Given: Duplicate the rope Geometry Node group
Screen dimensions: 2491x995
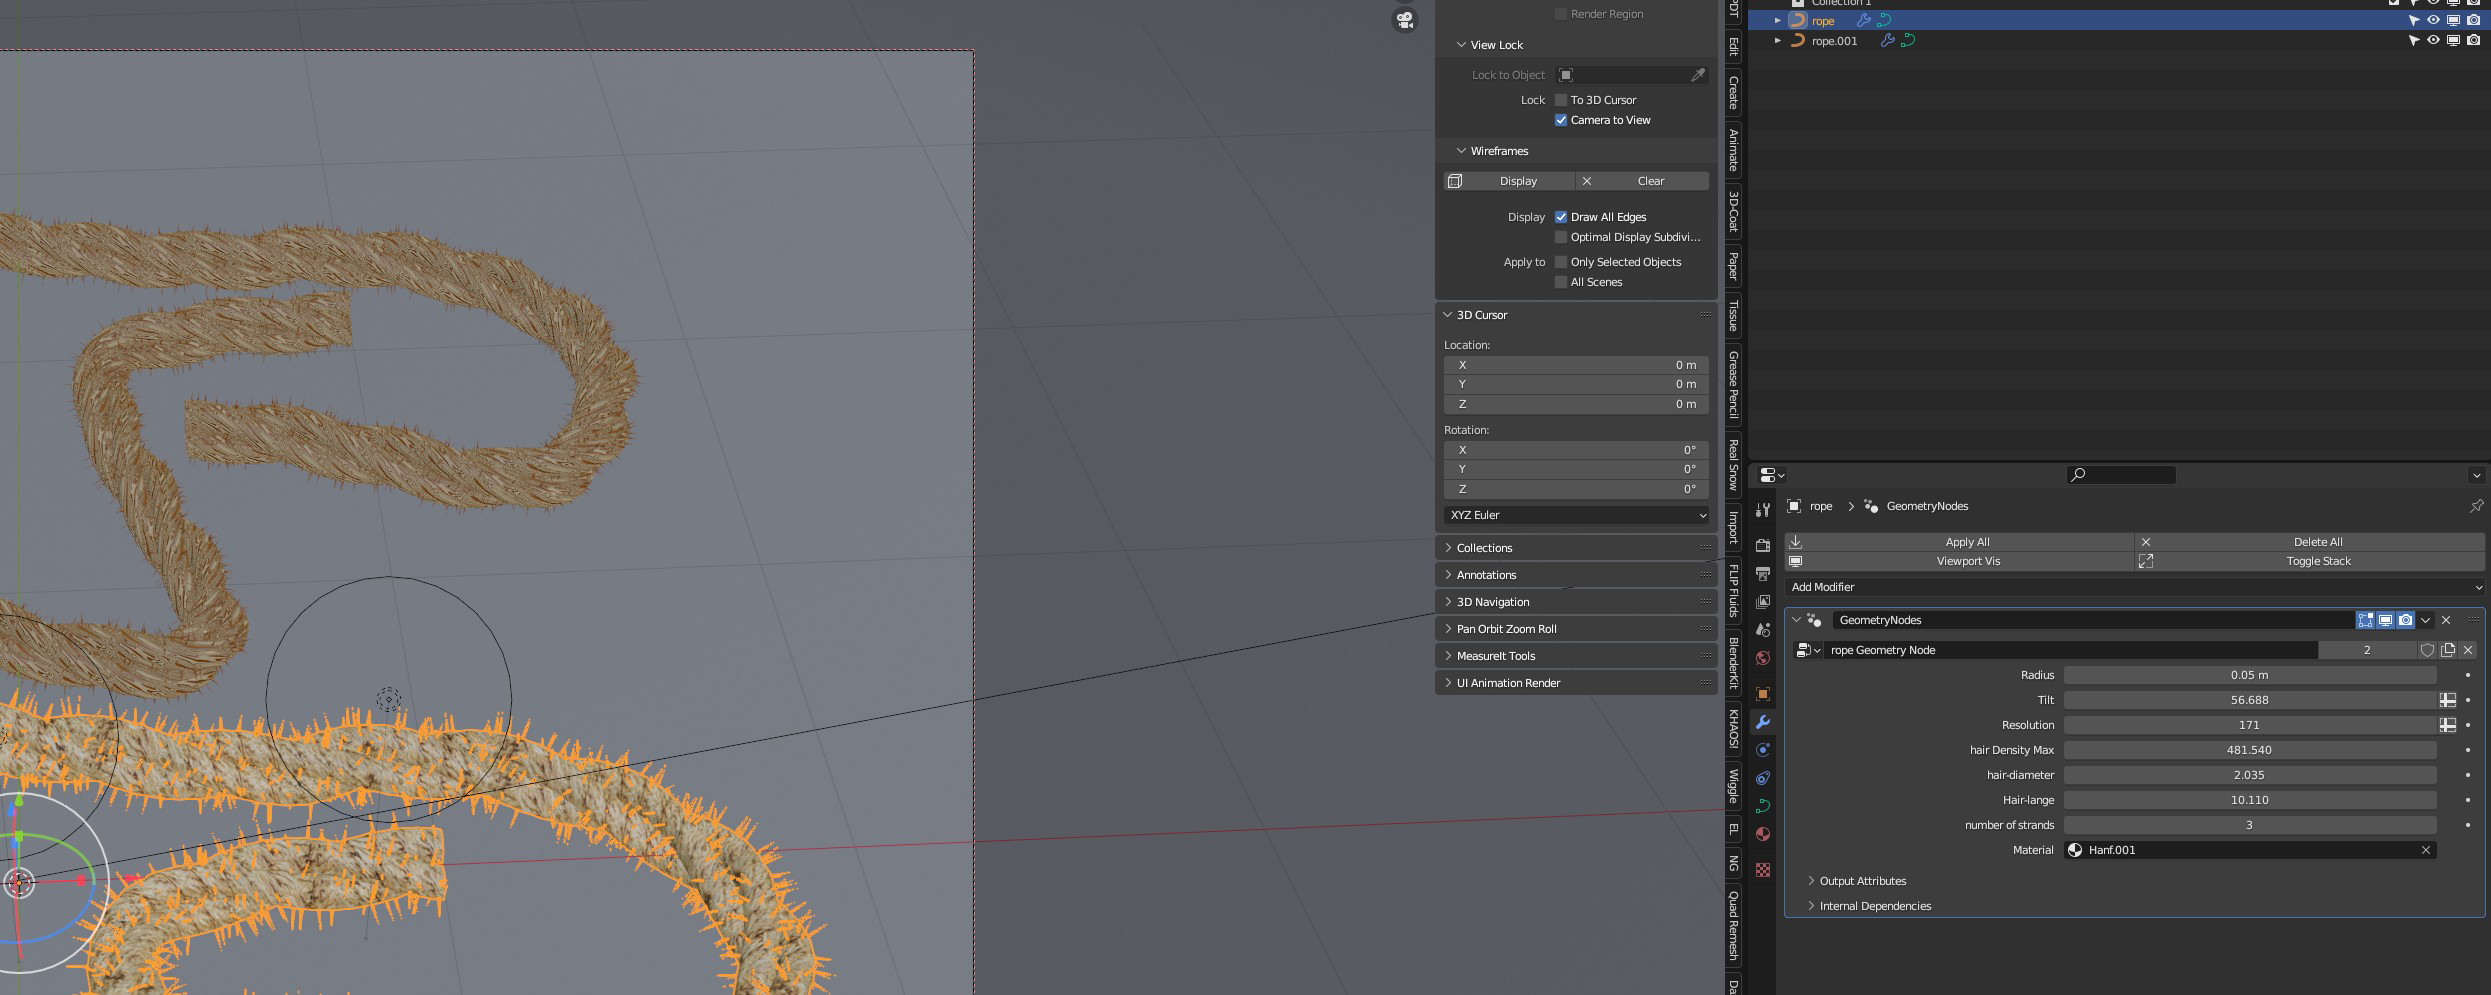Looking at the screenshot, I should (x=2448, y=650).
